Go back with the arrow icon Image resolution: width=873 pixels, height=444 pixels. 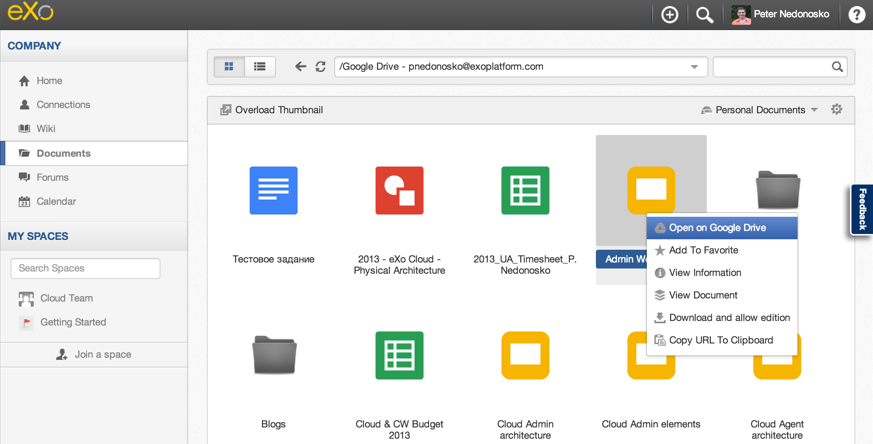[x=301, y=67]
